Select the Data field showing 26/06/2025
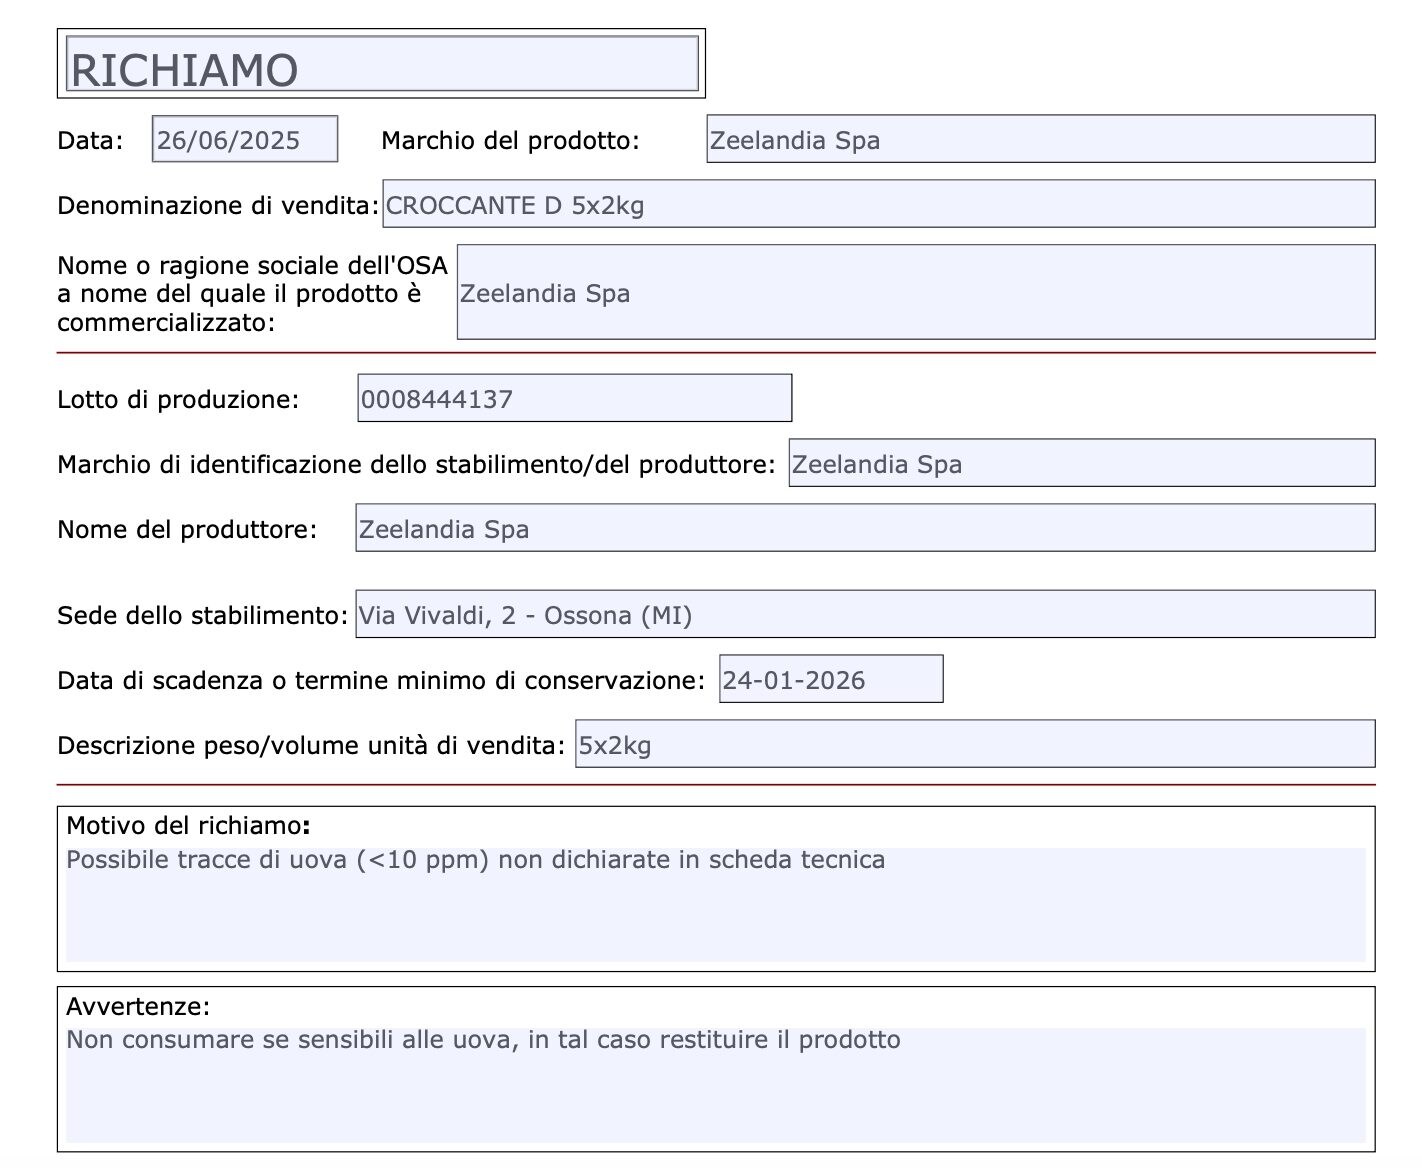Image resolution: width=1422 pixels, height=1168 pixels. [x=245, y=139]
